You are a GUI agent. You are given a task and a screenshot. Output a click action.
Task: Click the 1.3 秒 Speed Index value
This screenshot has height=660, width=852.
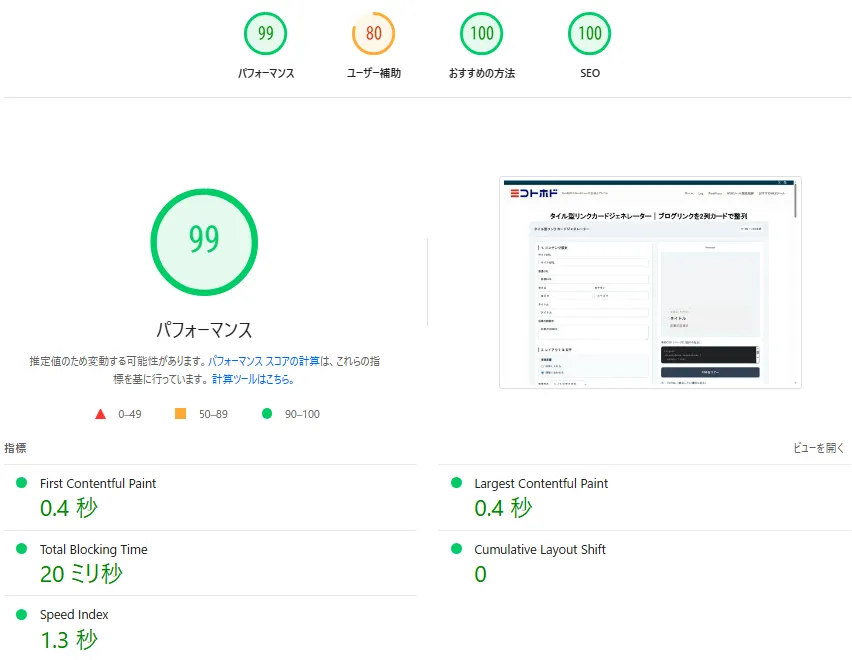pyautogui.click(x=69, y=640)
